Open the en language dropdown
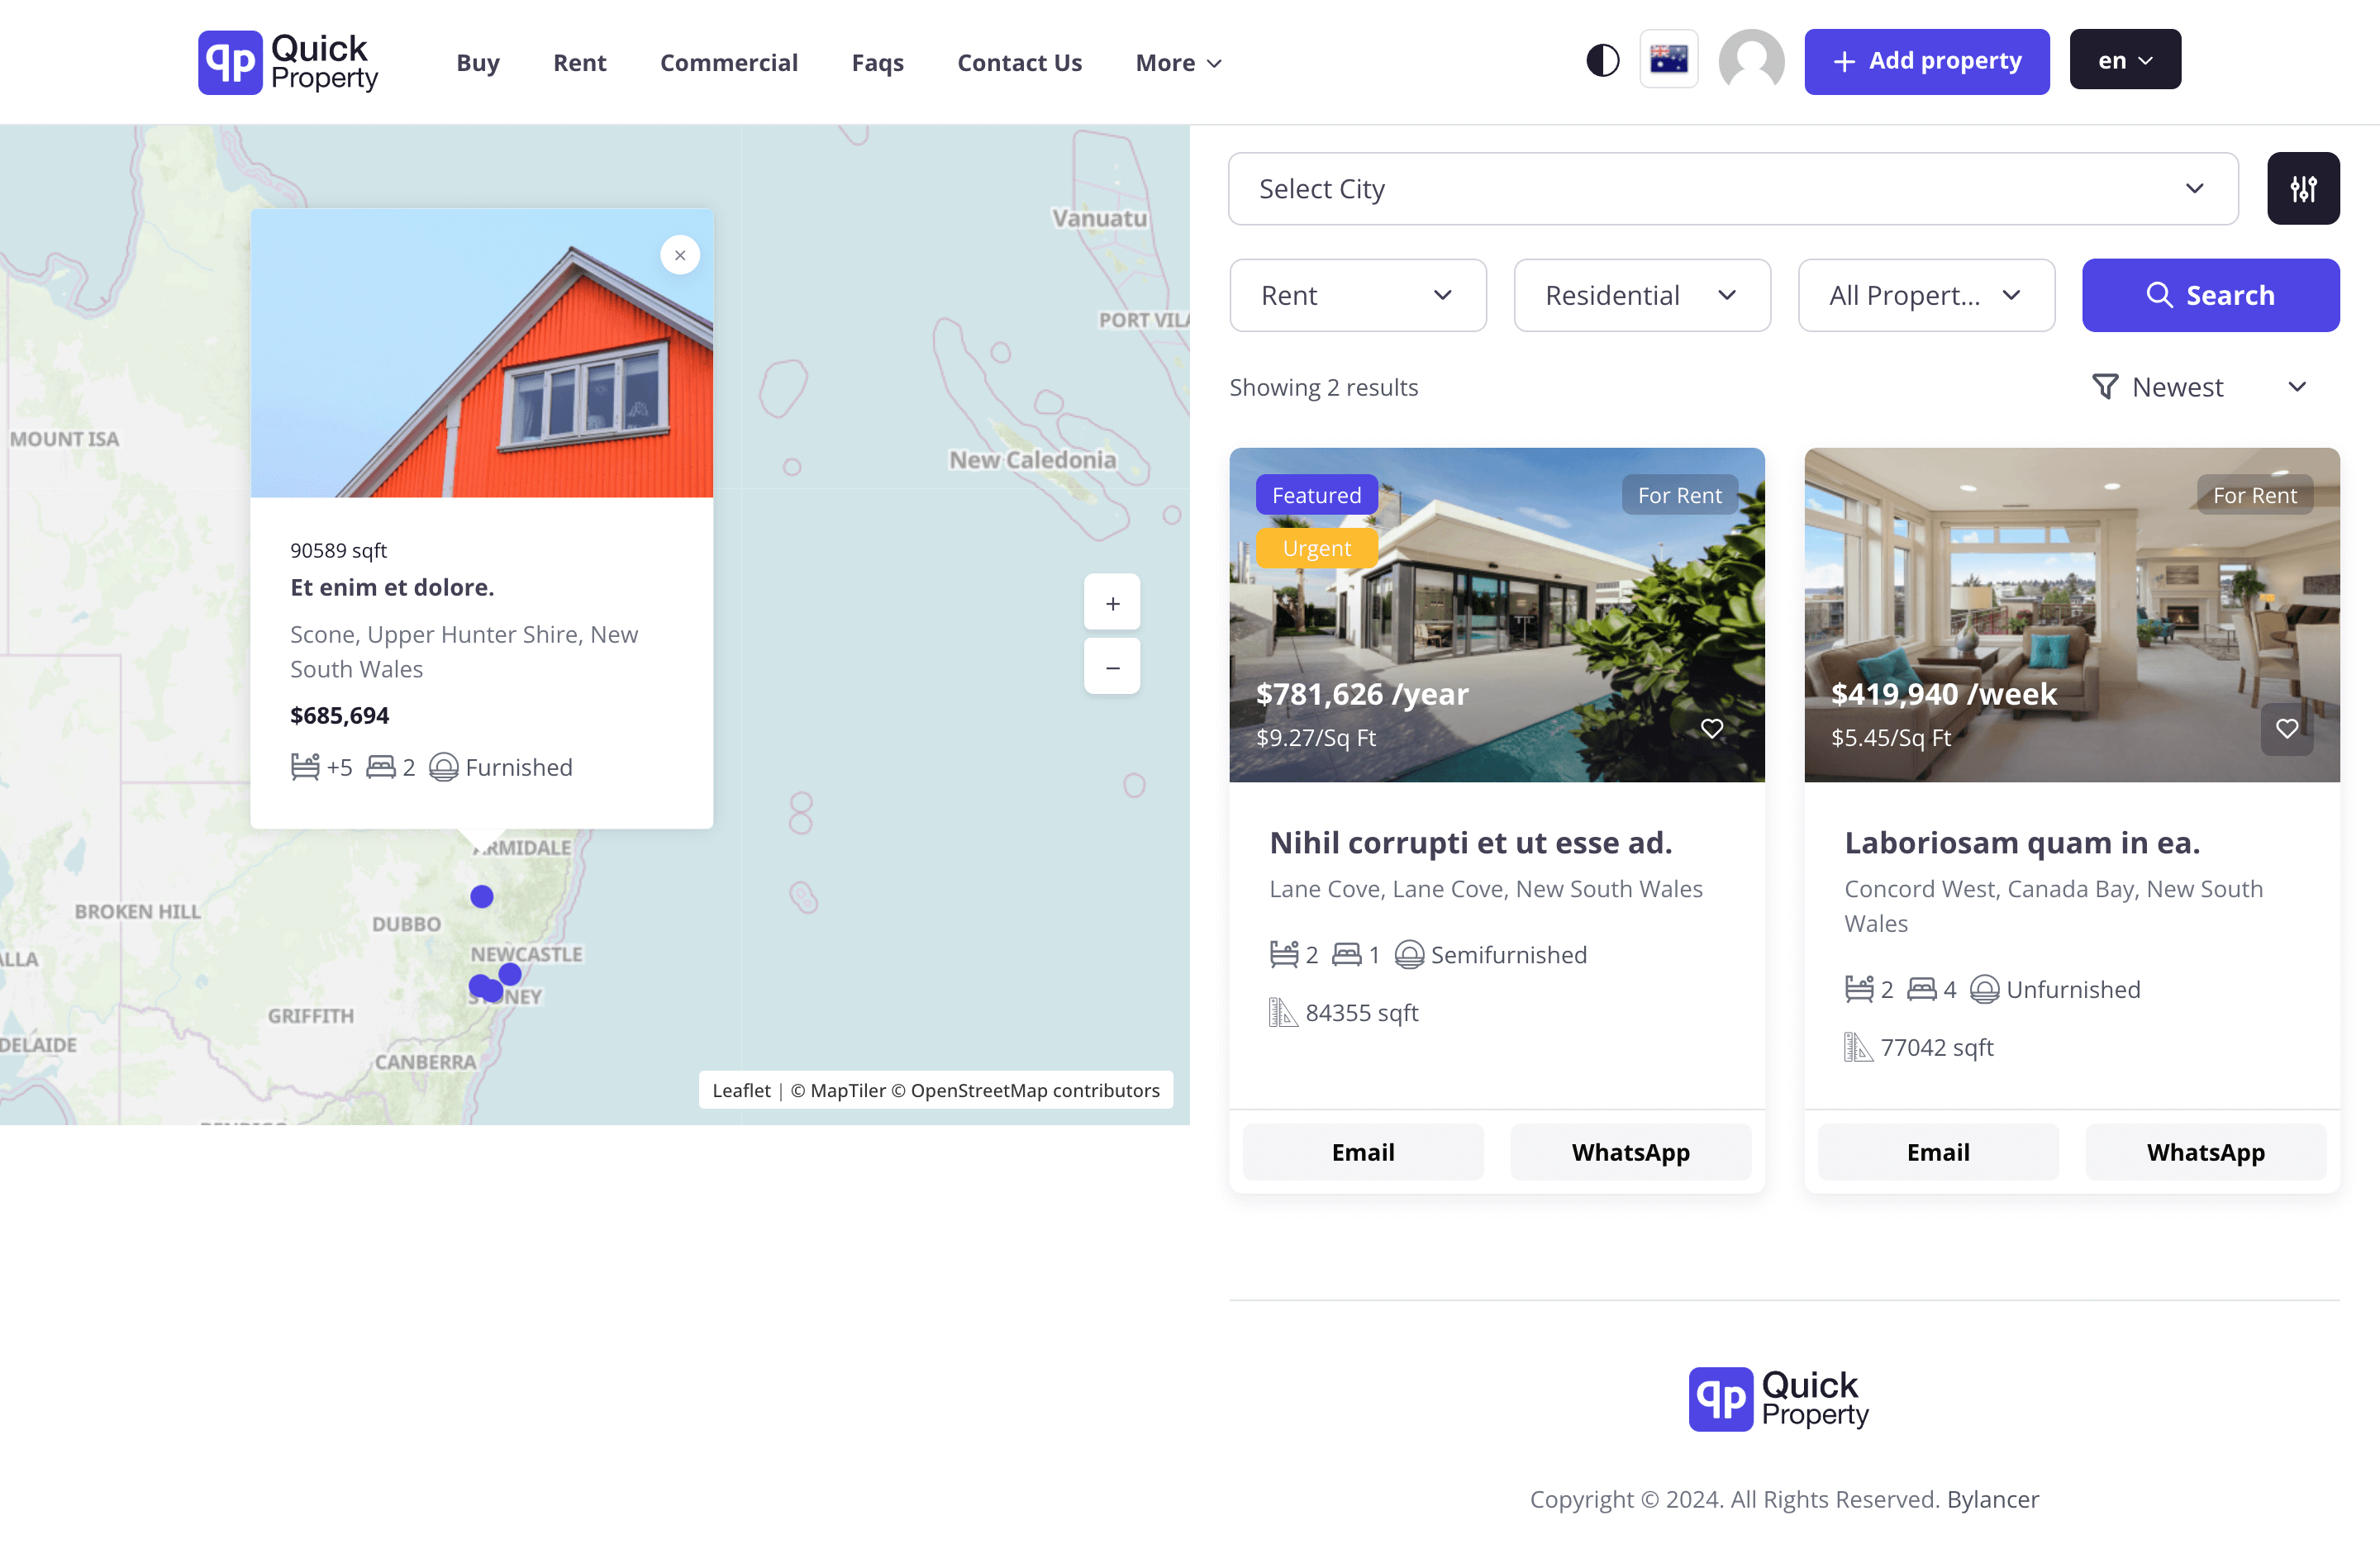Image resolution: width=2380 pixels, height=1568 pixels. 2125,60
